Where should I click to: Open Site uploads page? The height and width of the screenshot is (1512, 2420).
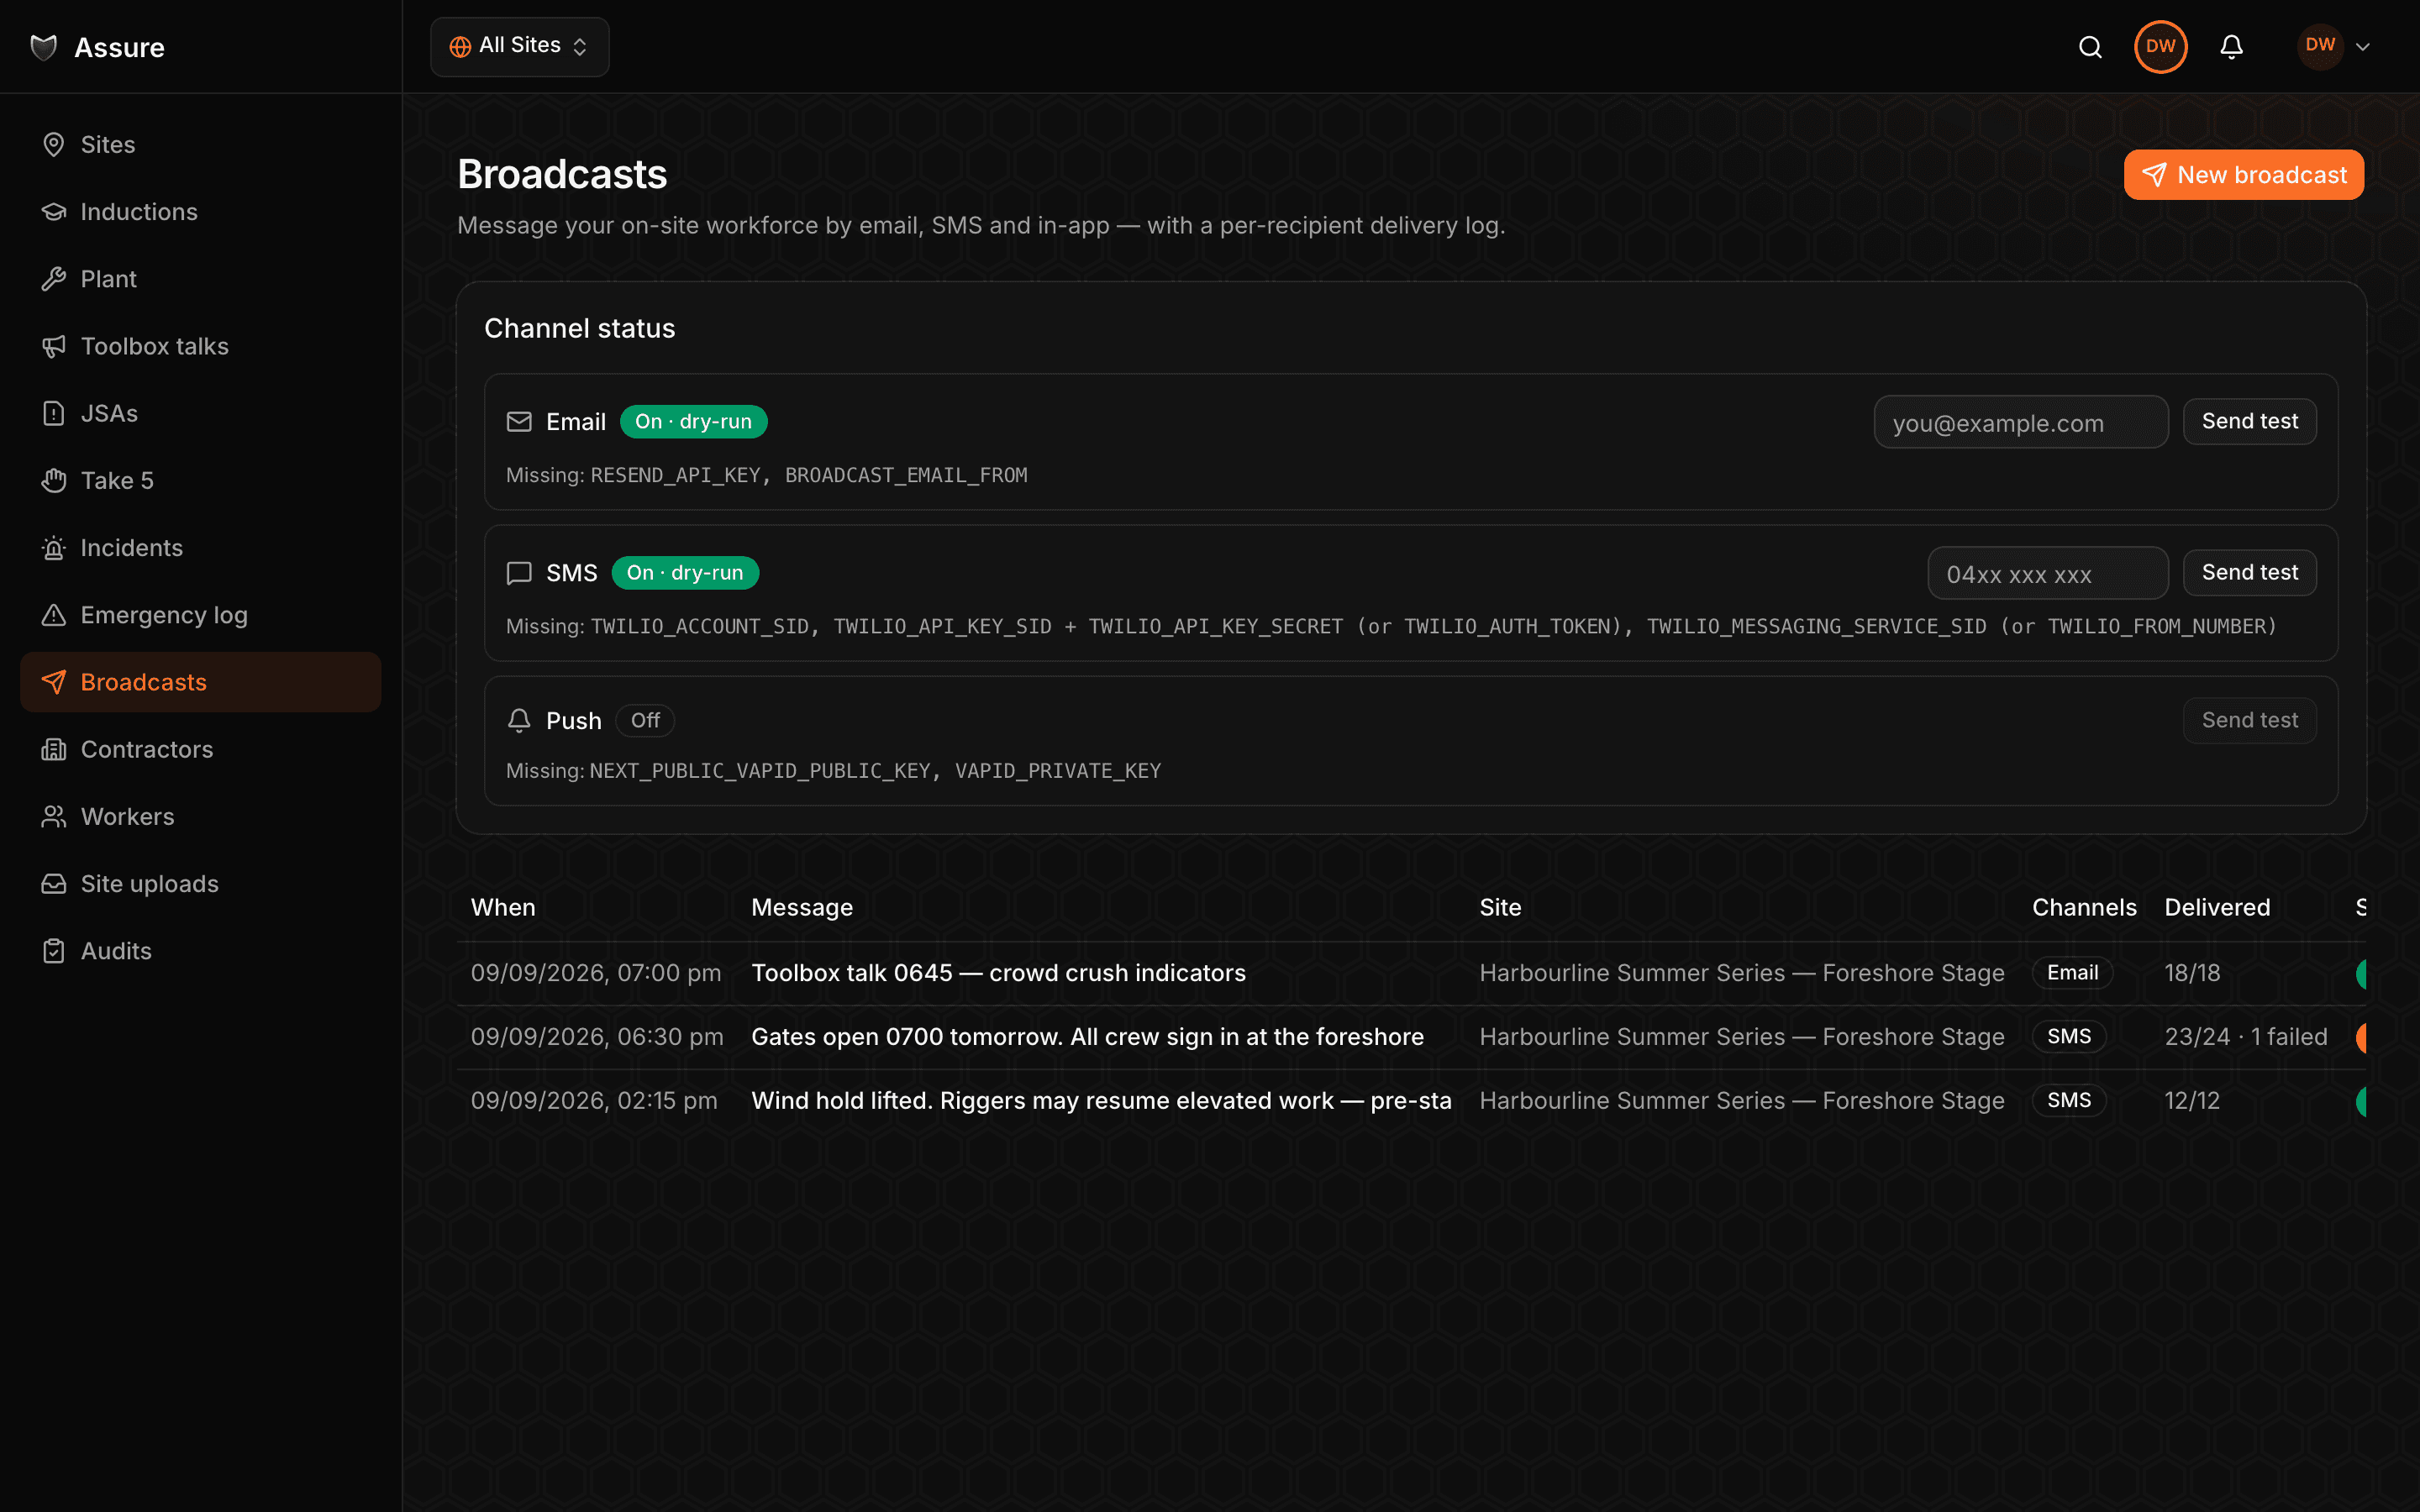200,884
